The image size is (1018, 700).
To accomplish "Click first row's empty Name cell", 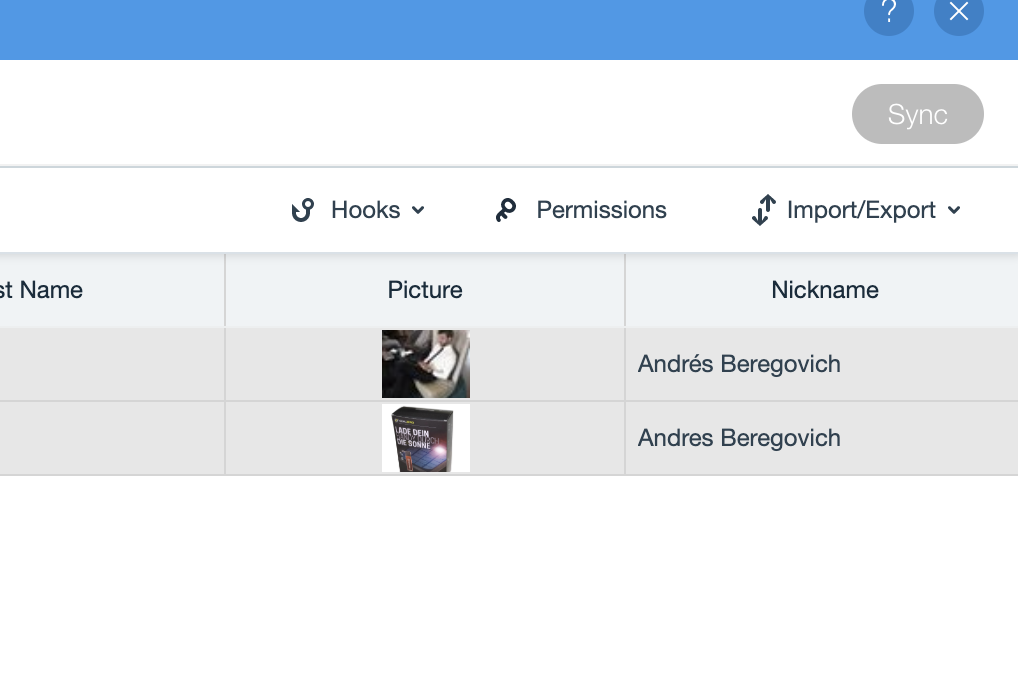I will (110, 364).
